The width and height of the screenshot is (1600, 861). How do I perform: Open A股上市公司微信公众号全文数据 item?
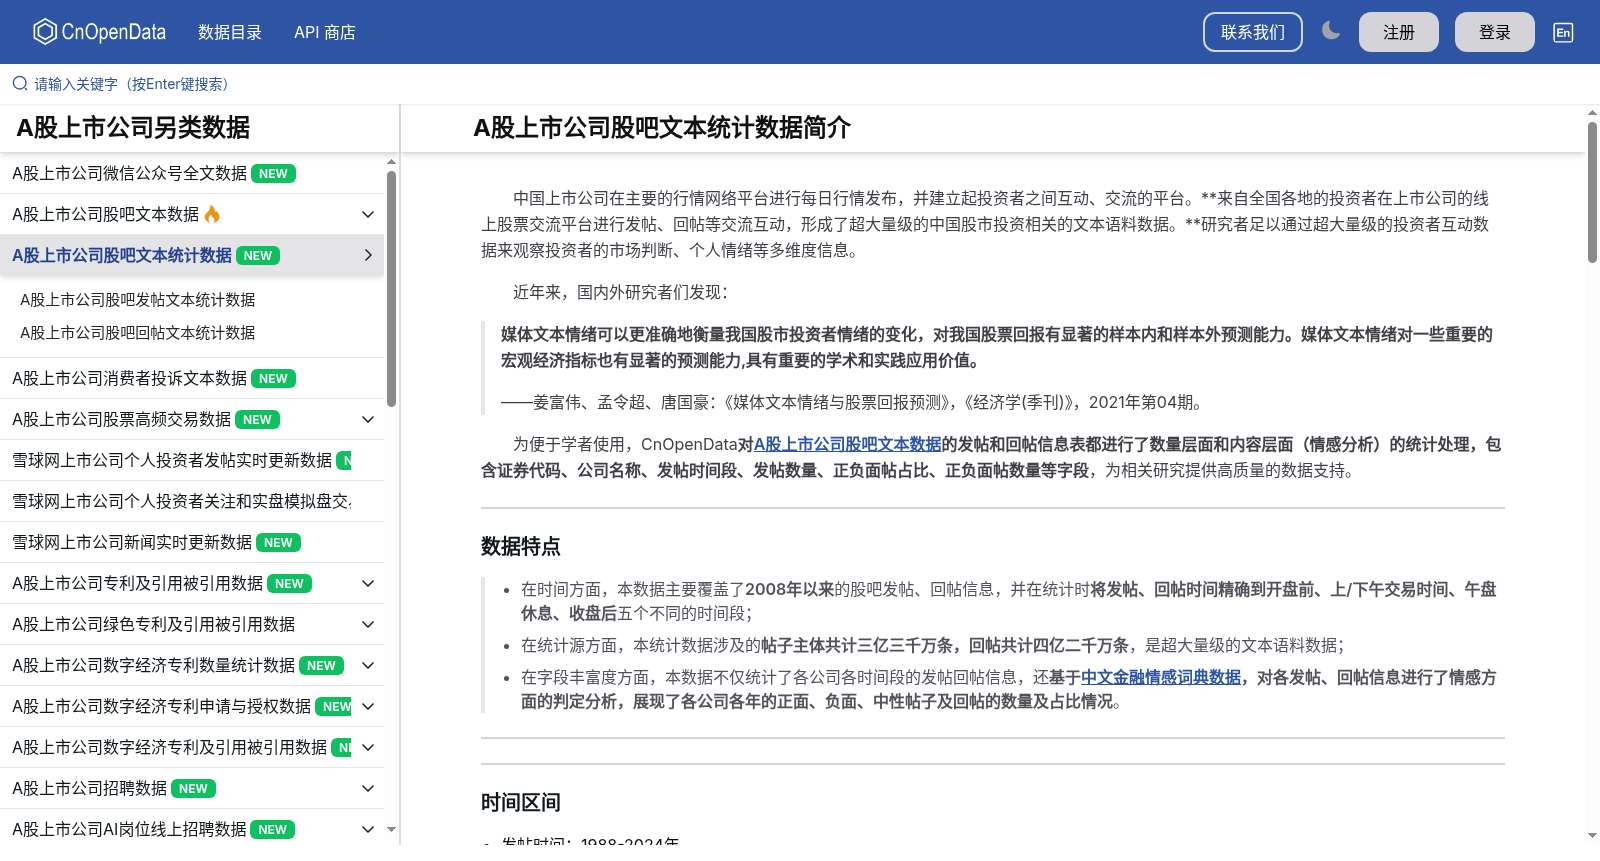(x=129, y=173)
